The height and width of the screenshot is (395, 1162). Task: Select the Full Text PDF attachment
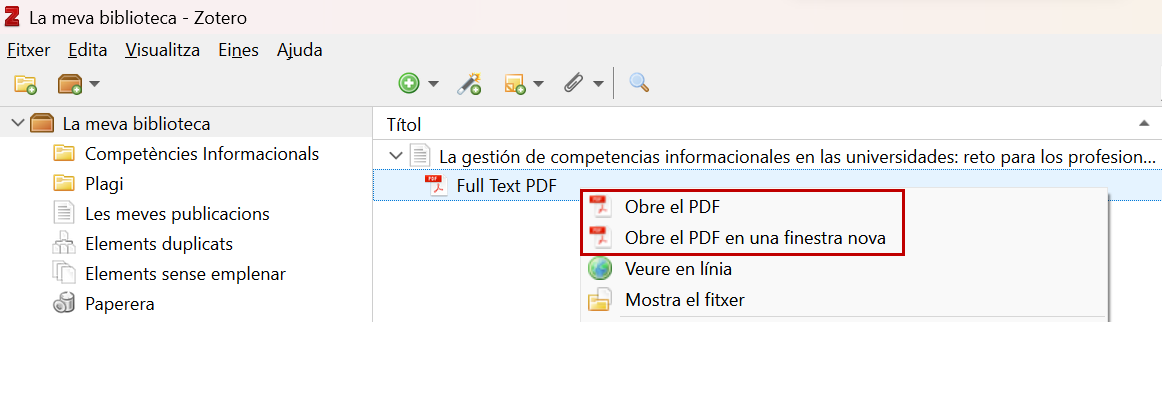tap(506, 186)
